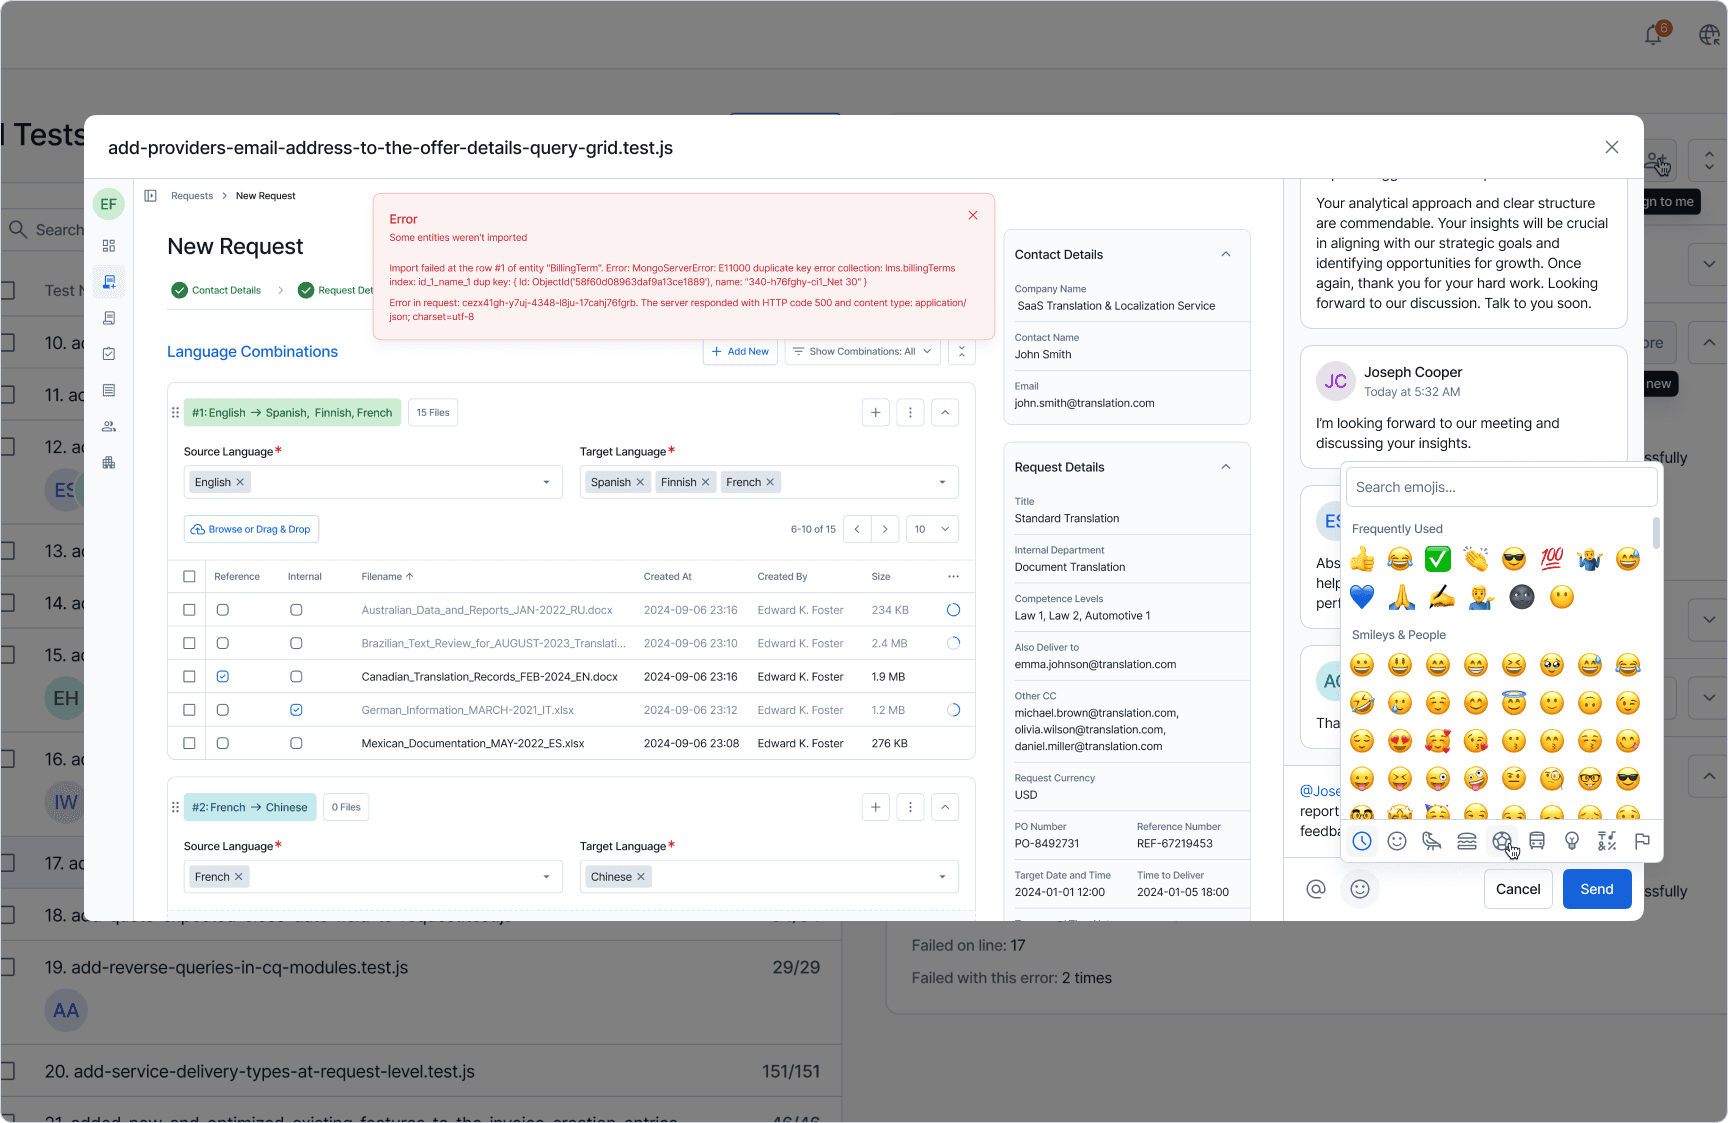The width and height of the screenshot is (1728, 1123).
Task: Dismiss the red Error banner
Action: tap(973, 215)
